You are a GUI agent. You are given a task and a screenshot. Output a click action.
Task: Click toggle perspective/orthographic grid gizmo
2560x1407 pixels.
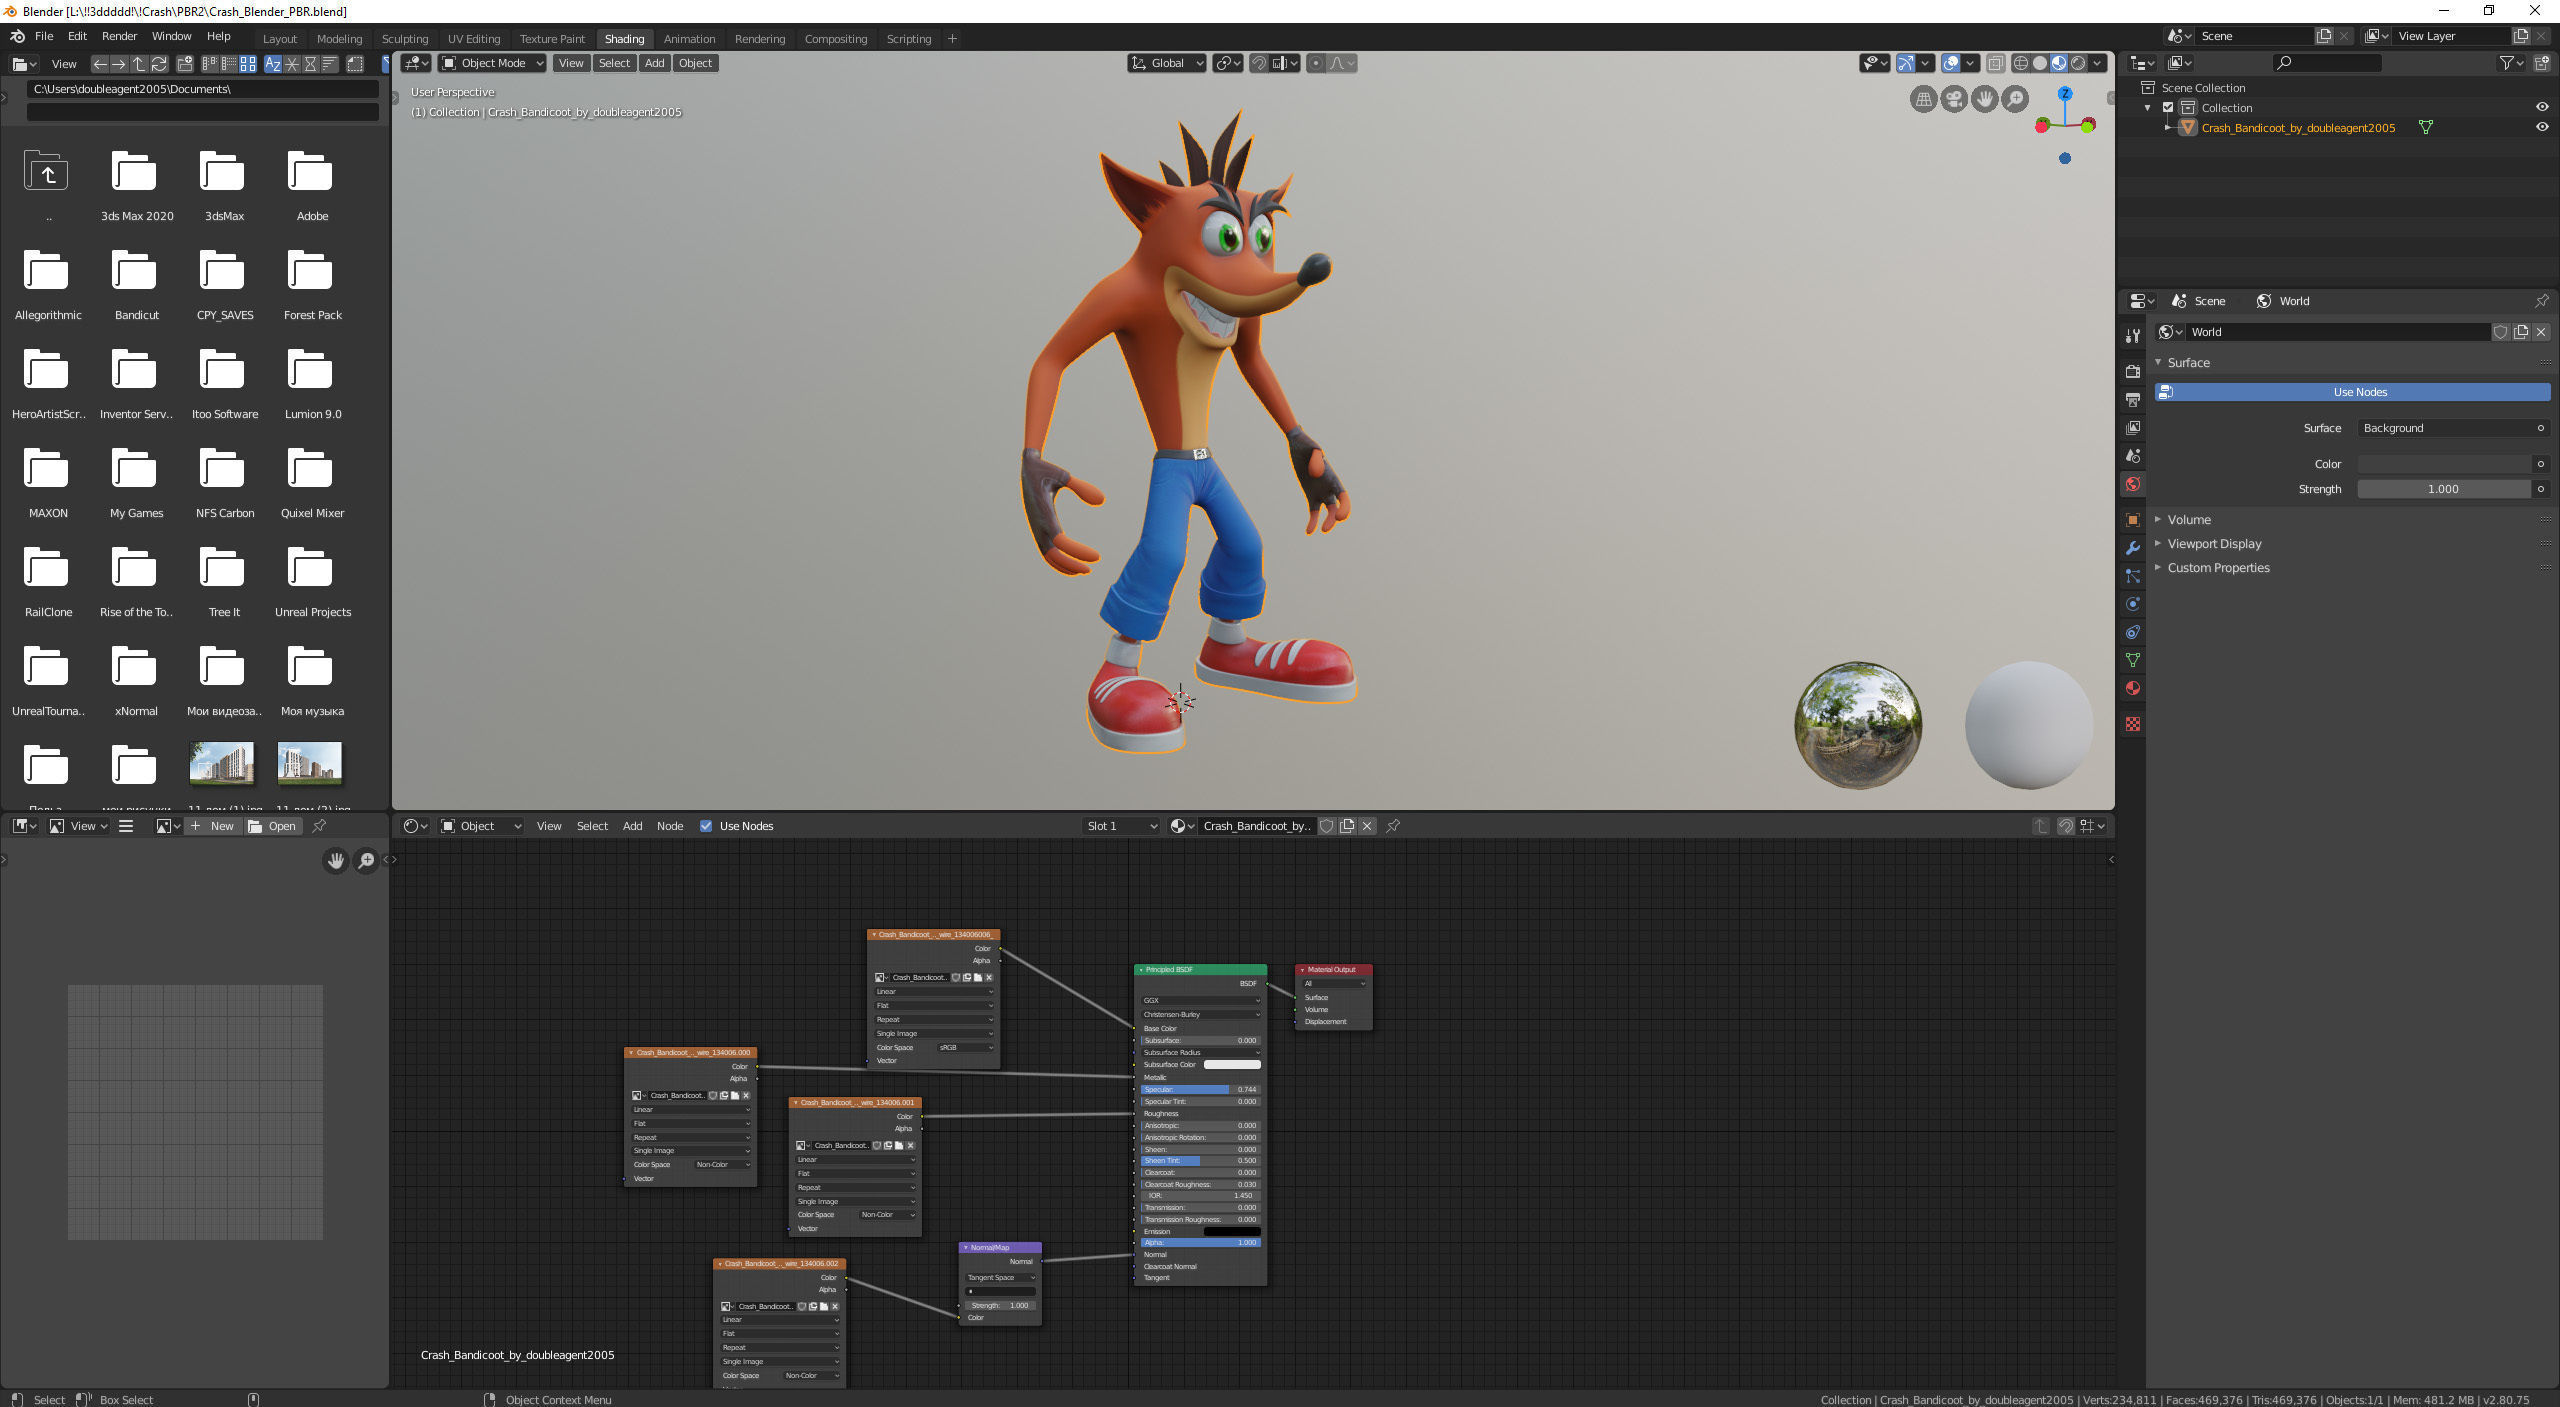1923,99
